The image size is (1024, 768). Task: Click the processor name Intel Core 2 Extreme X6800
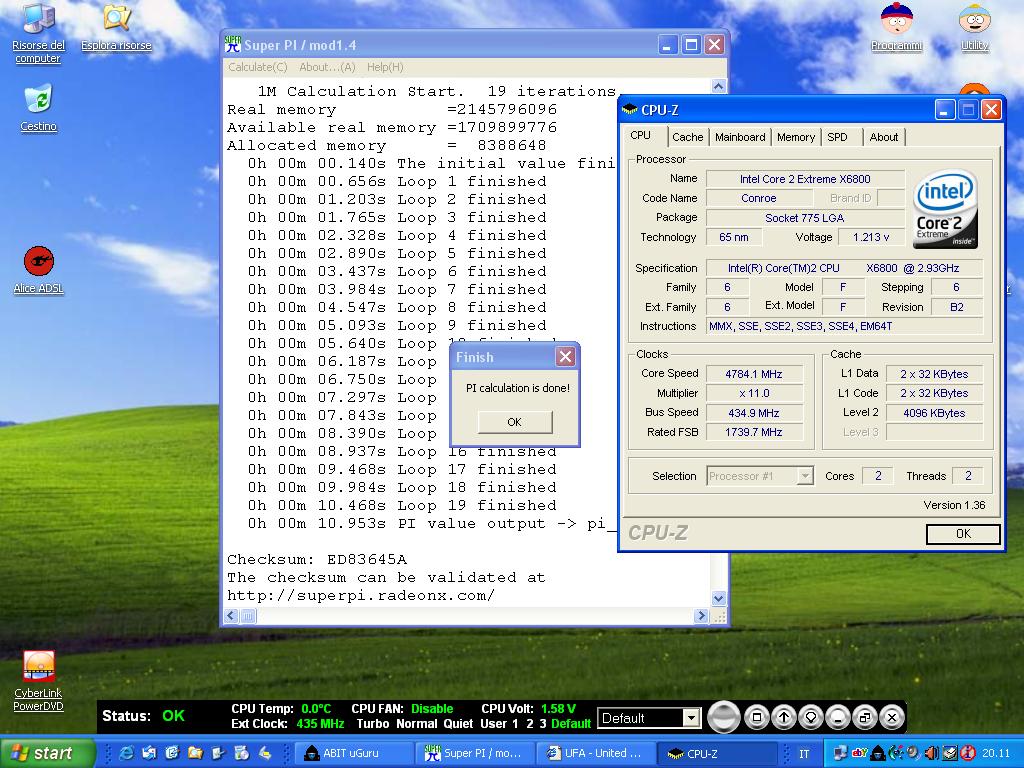pyautogui.click(x=805, y=179)
